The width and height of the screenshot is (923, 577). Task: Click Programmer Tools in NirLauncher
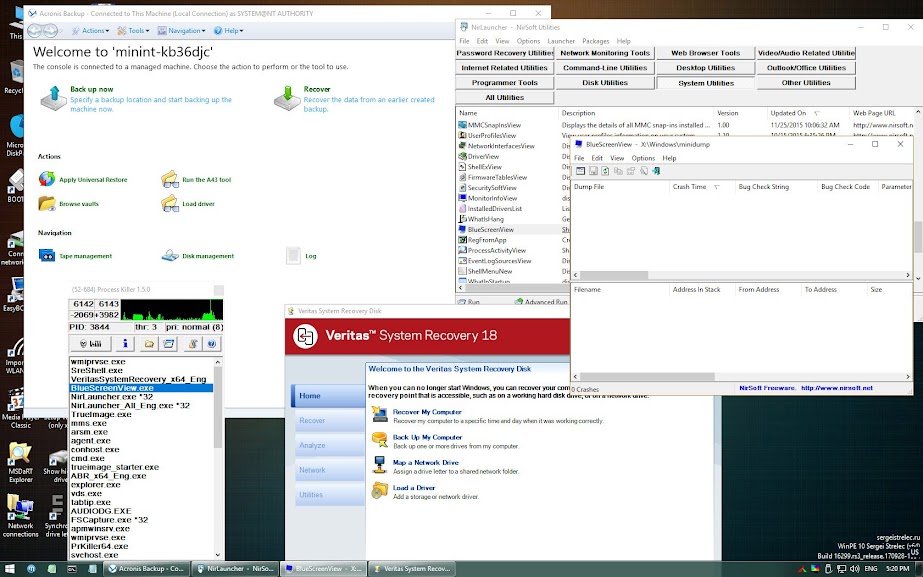(x=505, y=83)
